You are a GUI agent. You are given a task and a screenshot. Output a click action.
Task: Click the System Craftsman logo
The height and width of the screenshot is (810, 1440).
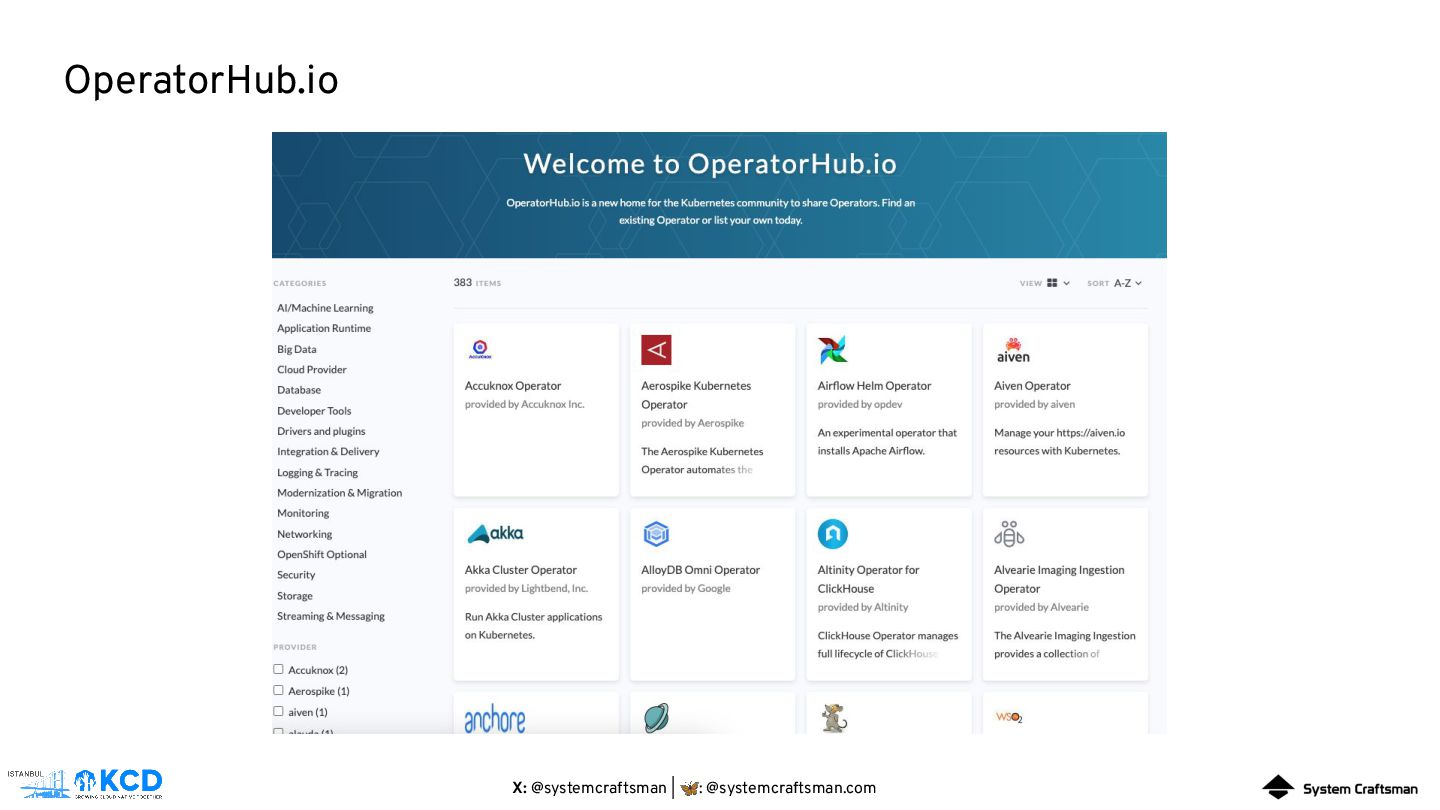point(1340,788)
